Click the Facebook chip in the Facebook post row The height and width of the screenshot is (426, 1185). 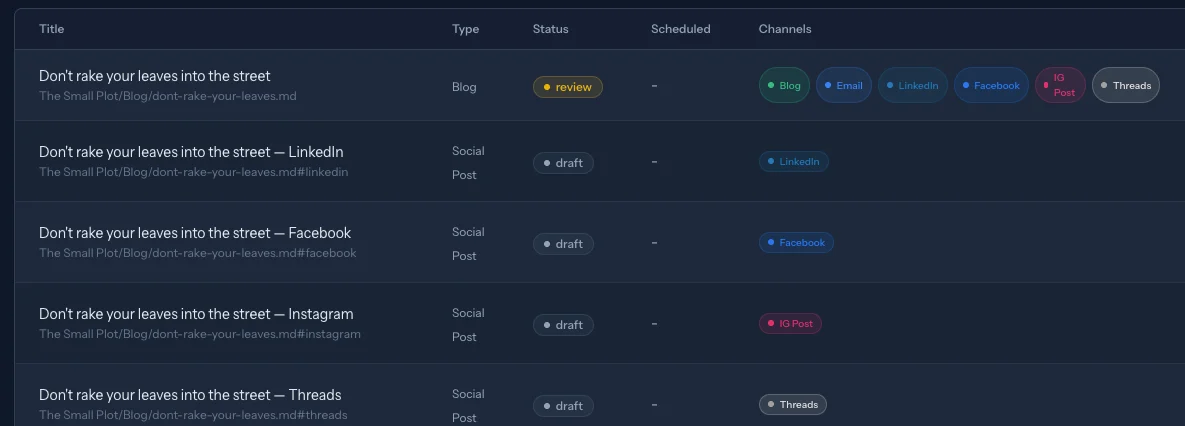pyautogui.click(x=797, y=242)
